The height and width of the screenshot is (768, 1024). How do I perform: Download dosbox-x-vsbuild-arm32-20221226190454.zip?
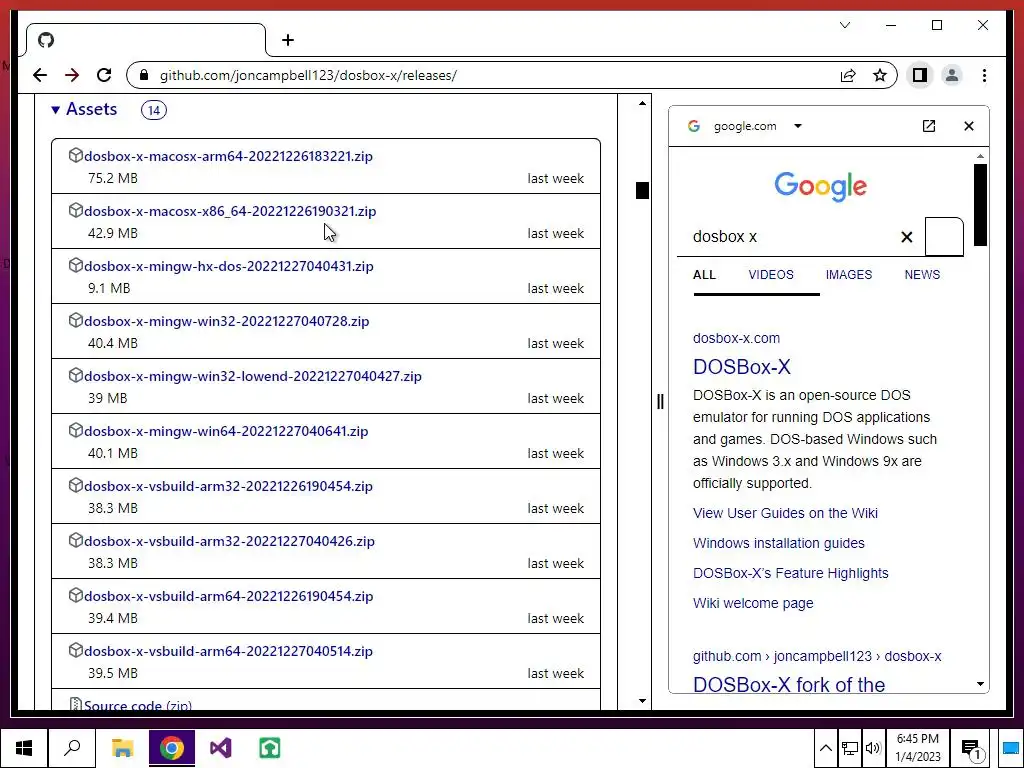[x=228, y=486]
